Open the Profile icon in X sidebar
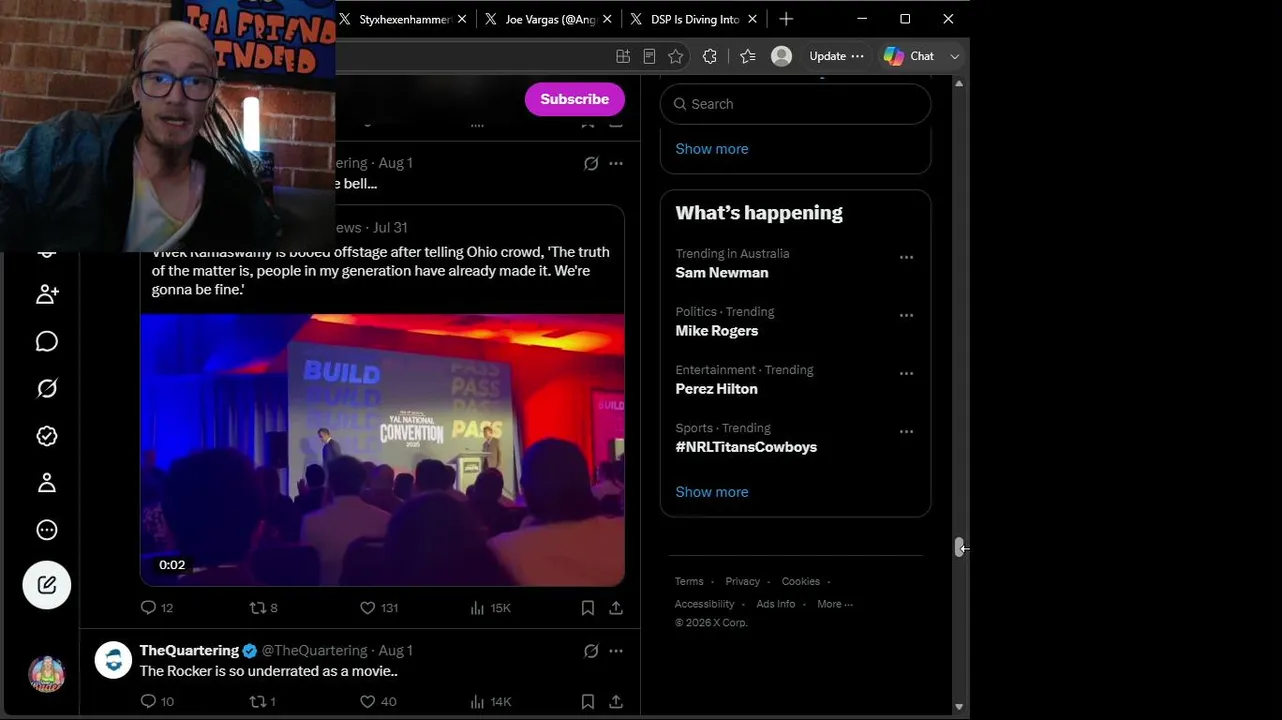 click(x=47, y=483)
